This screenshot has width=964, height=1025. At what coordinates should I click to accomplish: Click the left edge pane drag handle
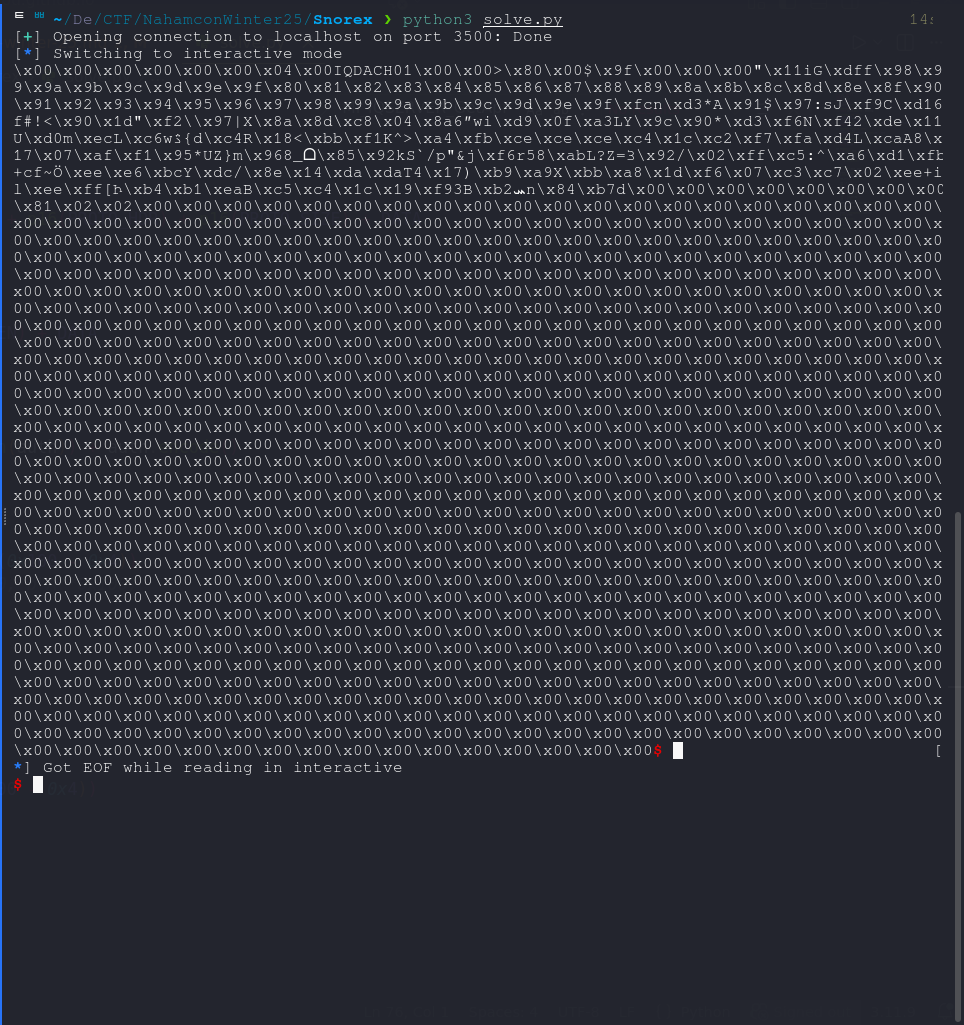(x=6, y=516)
